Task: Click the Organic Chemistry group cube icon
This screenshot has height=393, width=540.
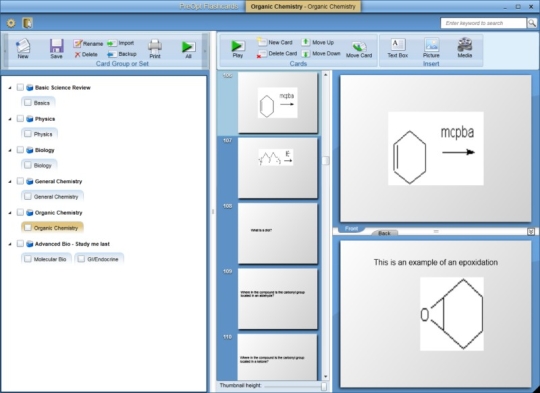Action: (30, 213)
